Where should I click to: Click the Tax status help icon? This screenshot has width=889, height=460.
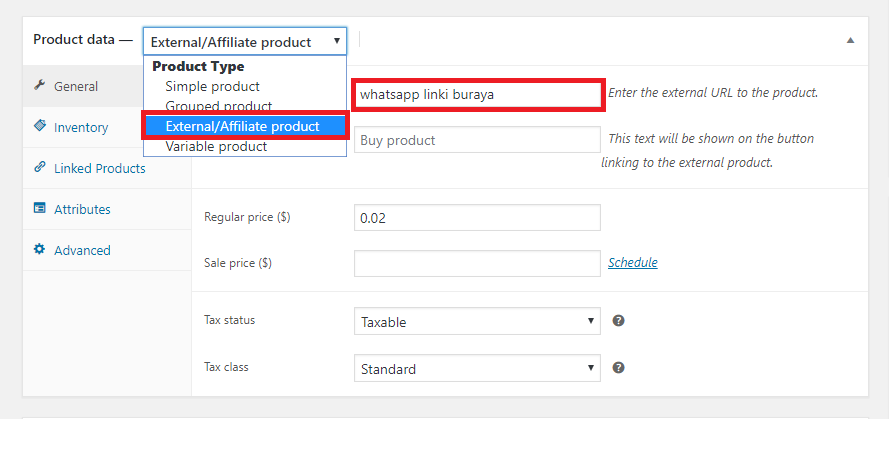[x=619, y=320]
